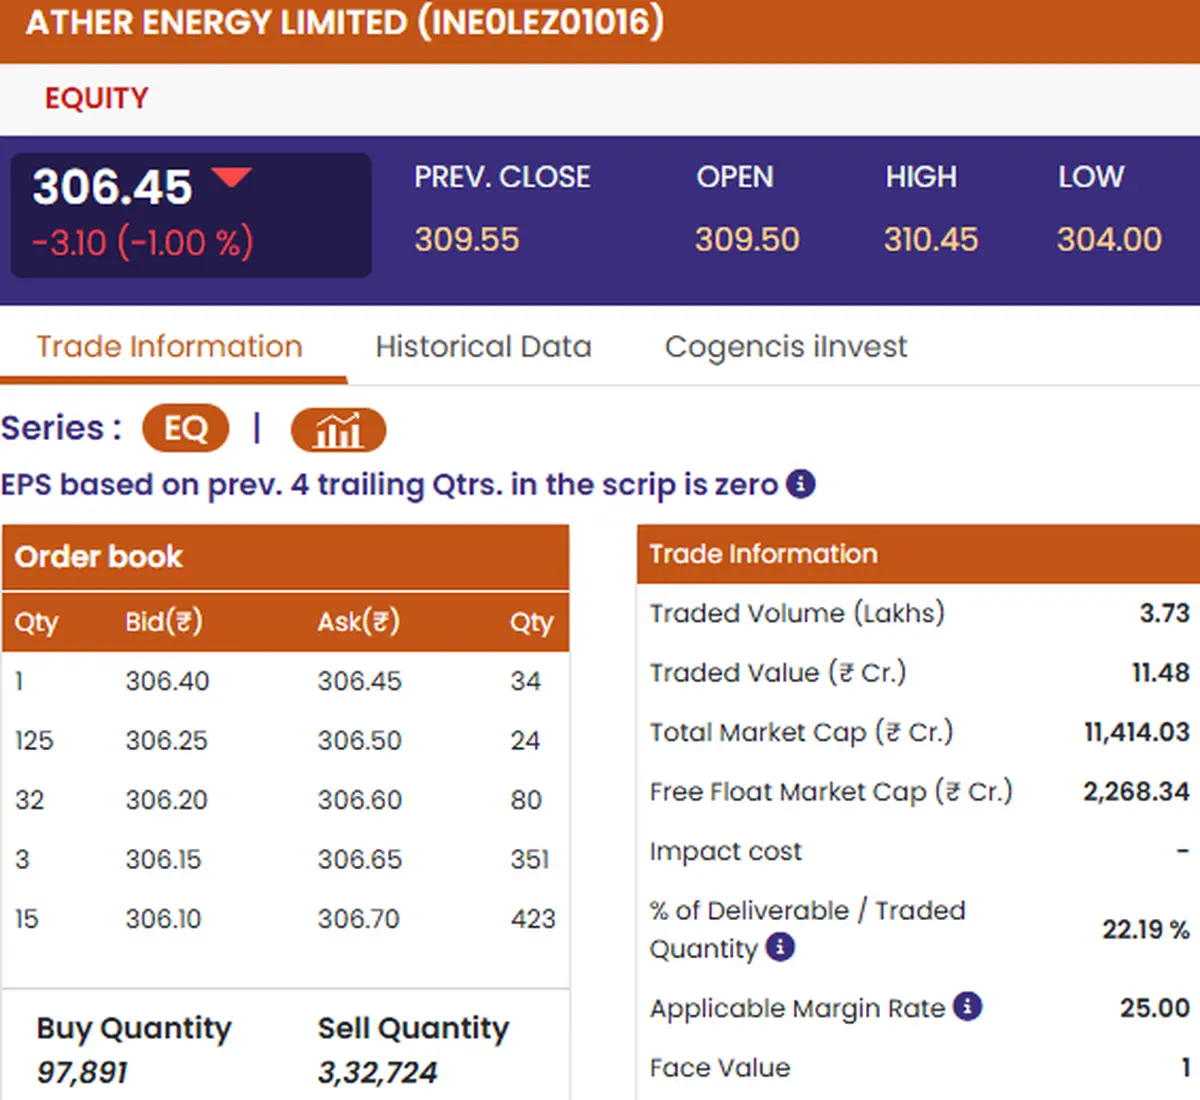
Task: Click bid price 306.15
Action: click(x=163, y=859)
